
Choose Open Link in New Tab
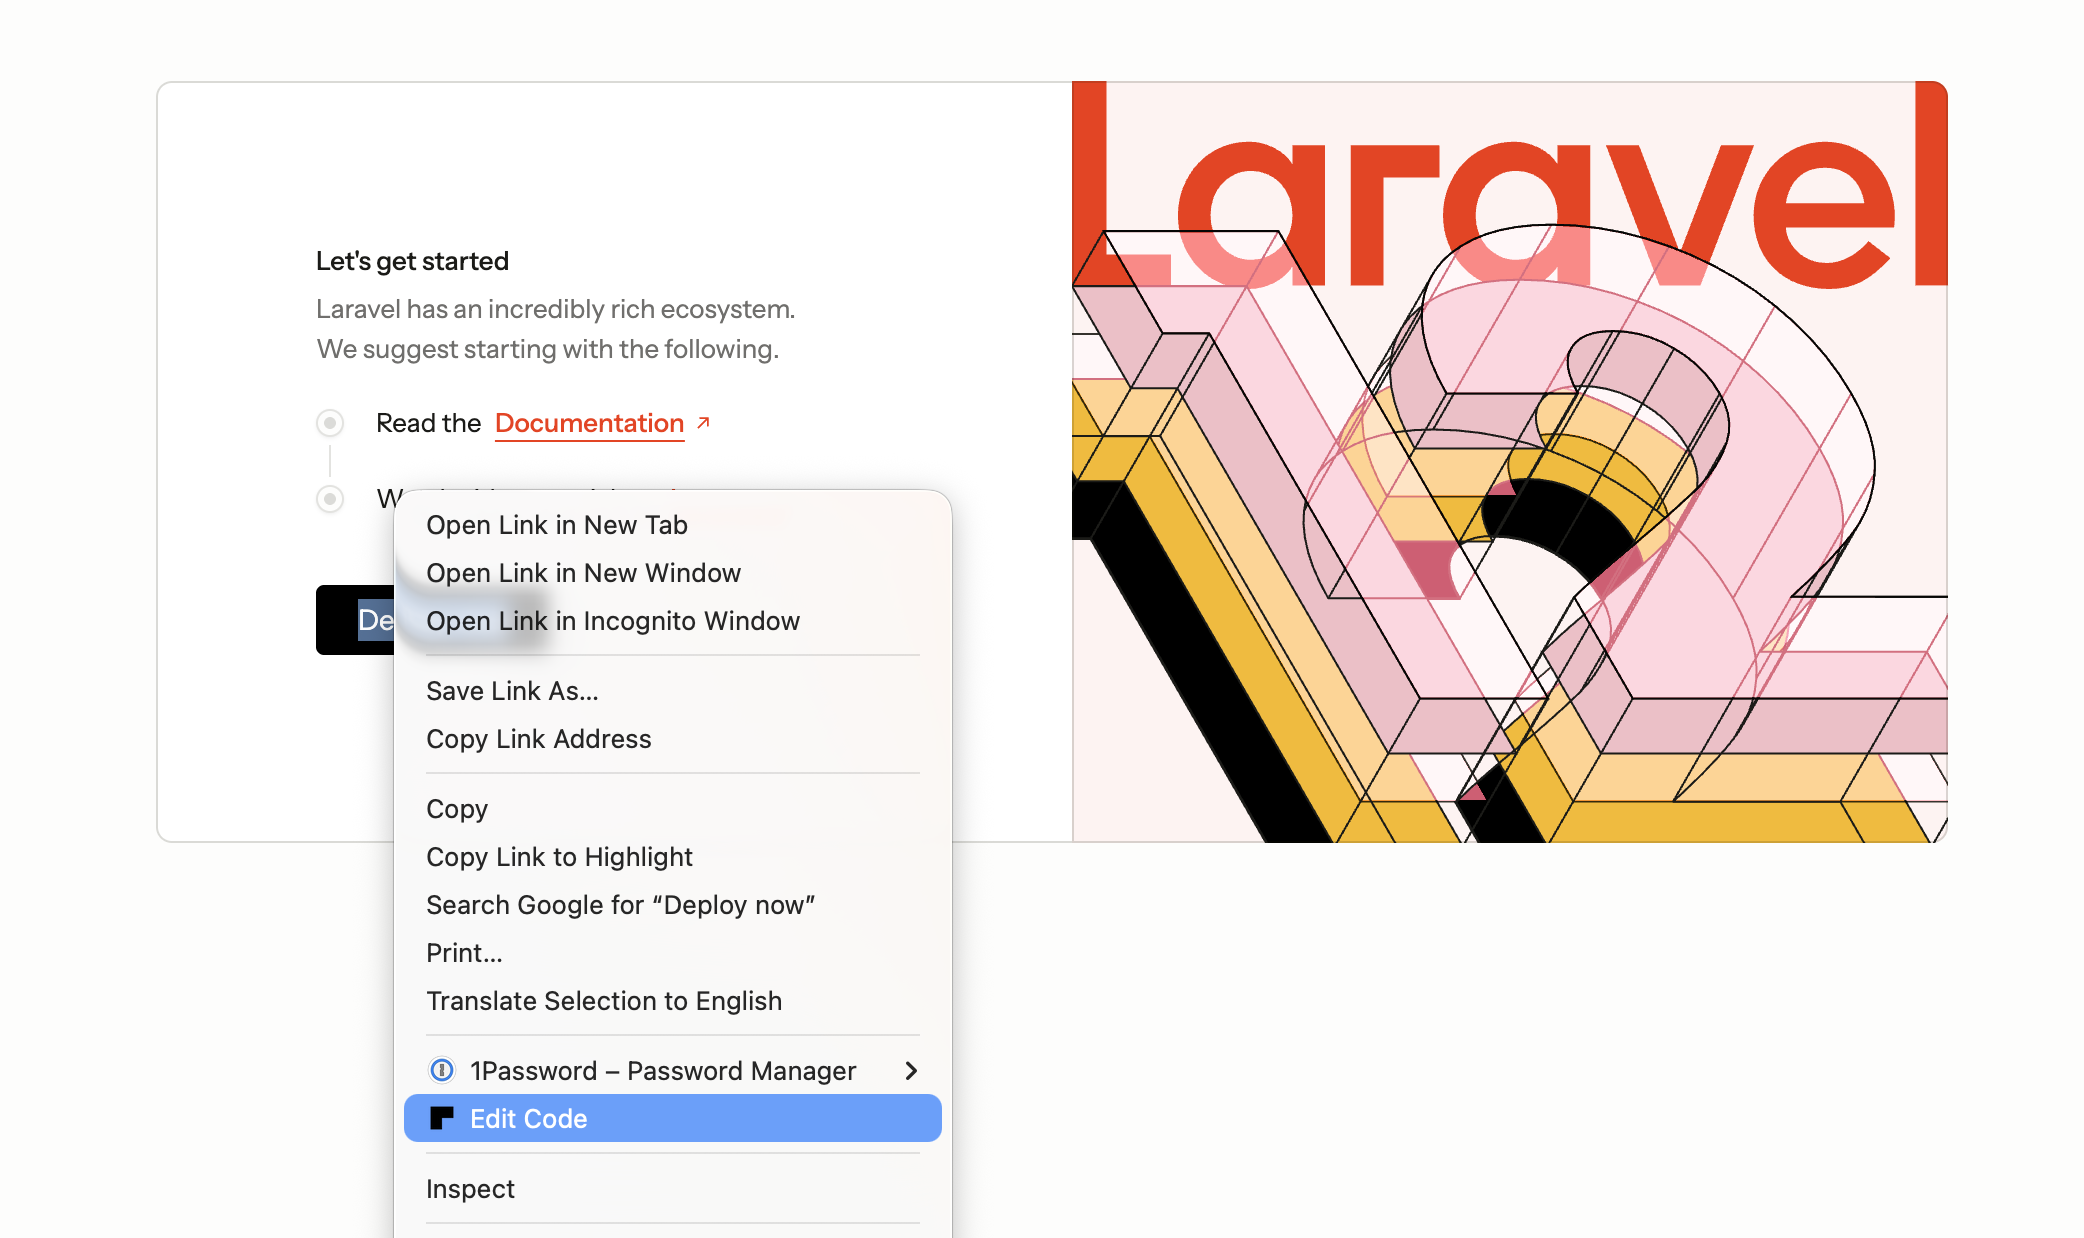coord(556,525)
